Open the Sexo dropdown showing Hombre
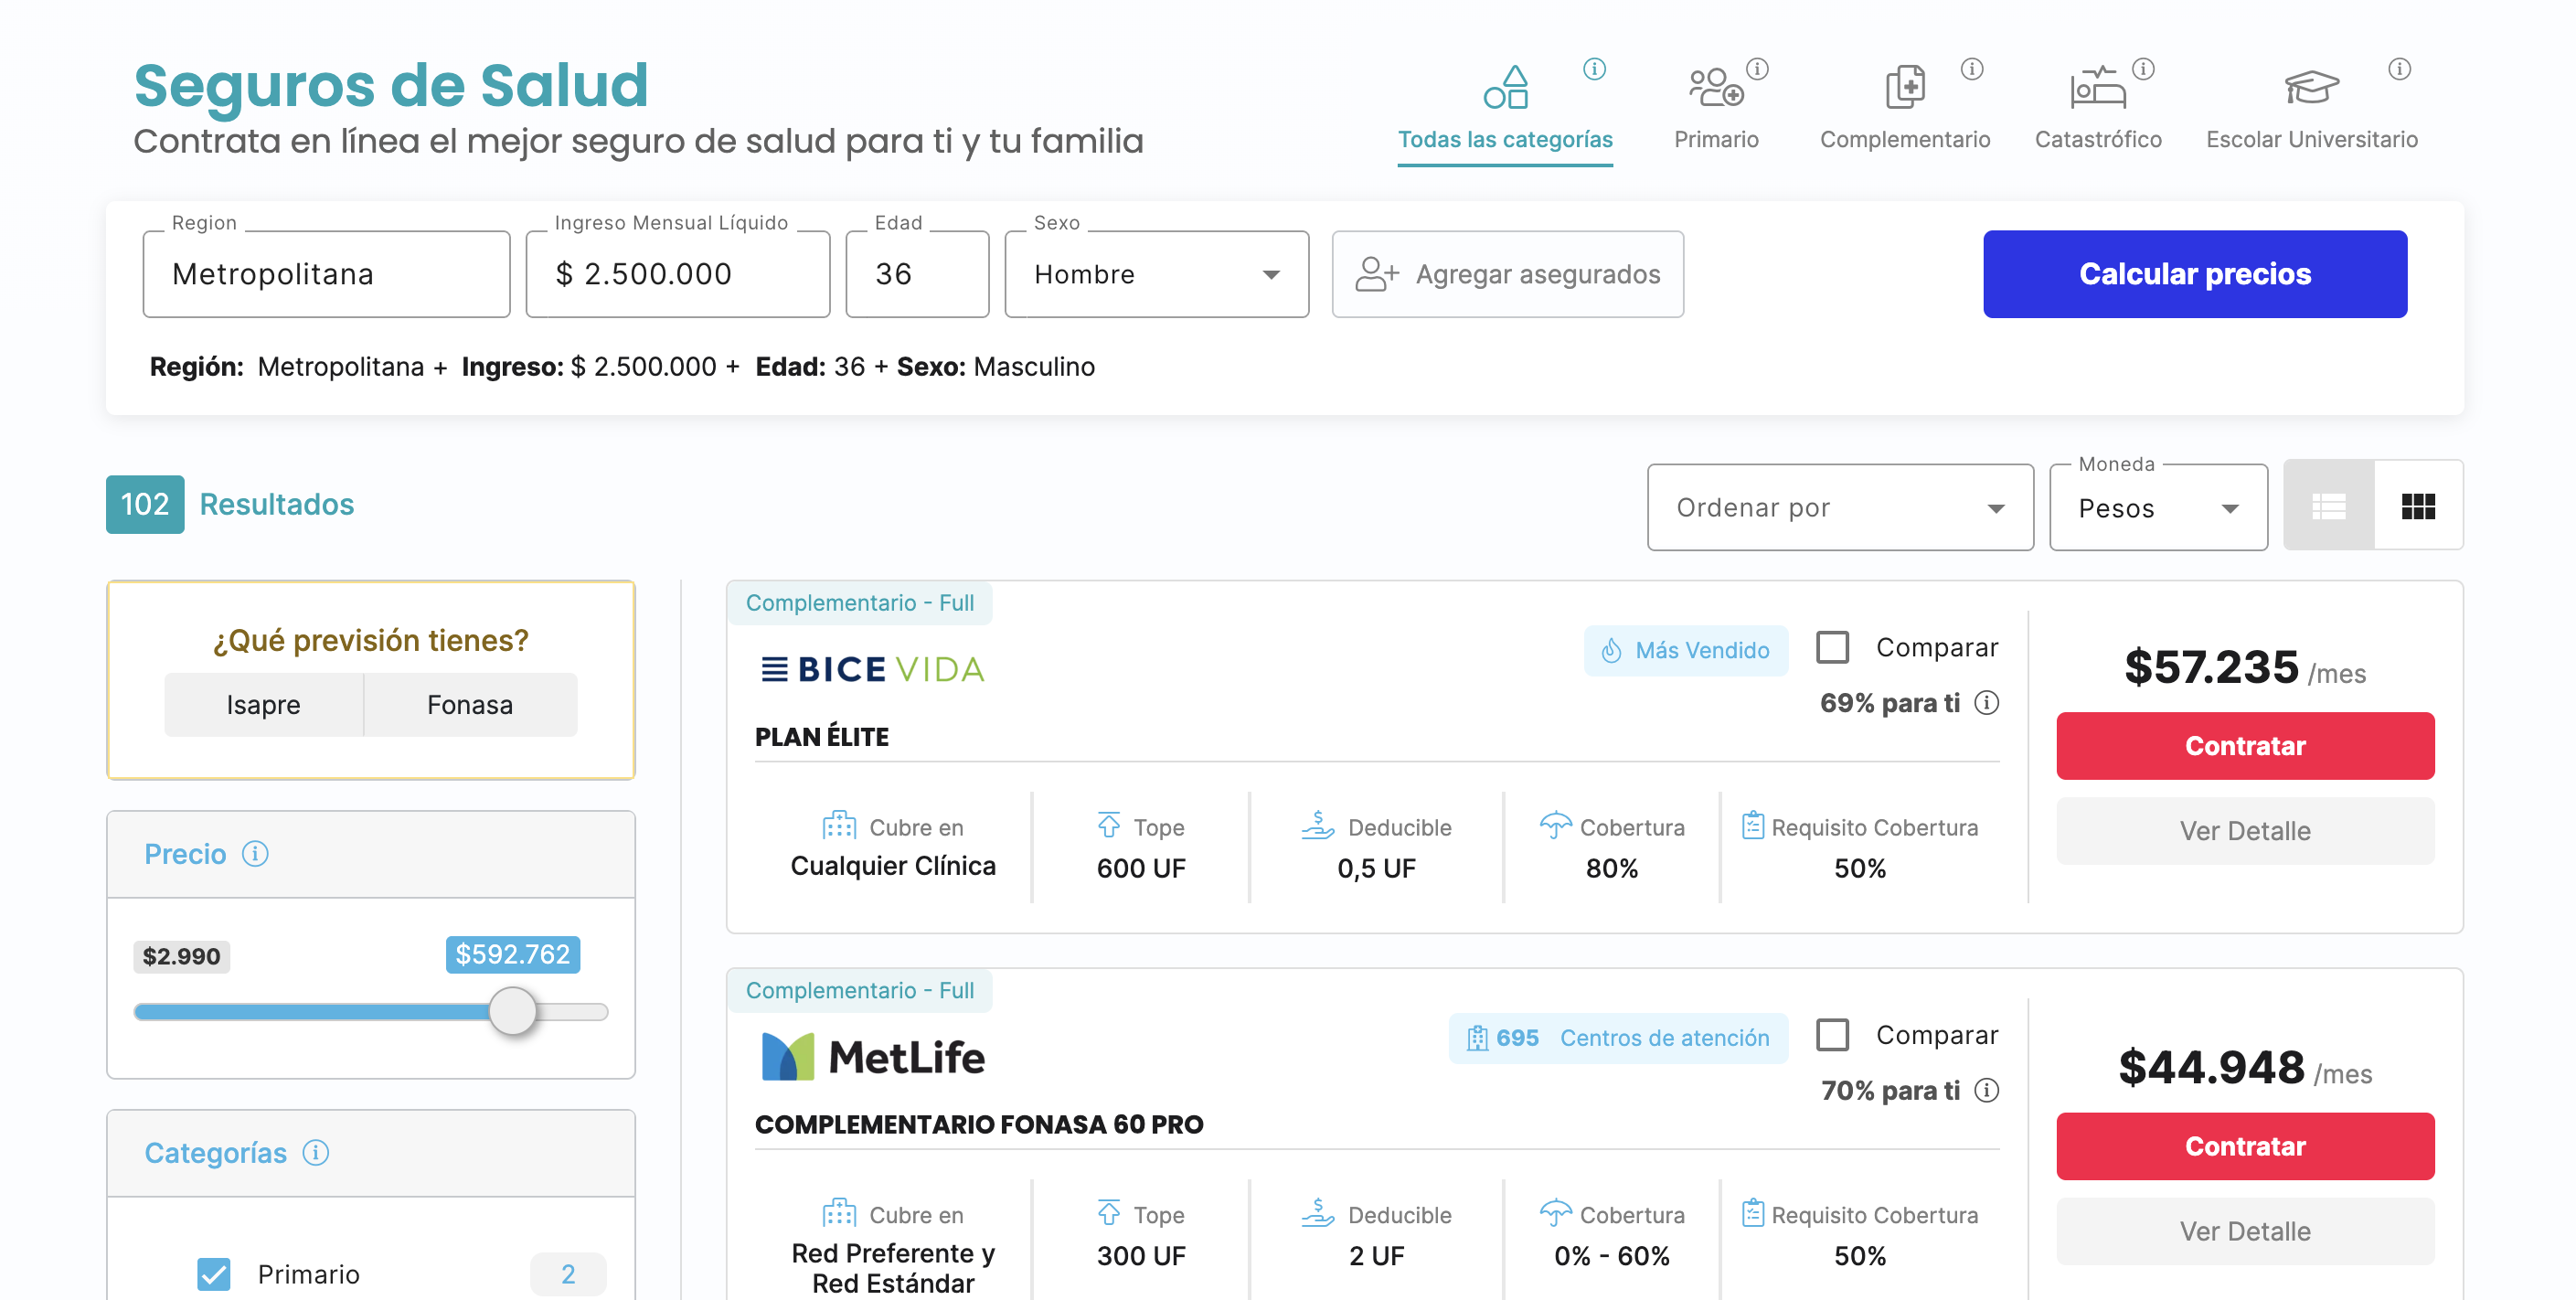Viewport: 2576px width, 1300px height. tap(1157, 274)
